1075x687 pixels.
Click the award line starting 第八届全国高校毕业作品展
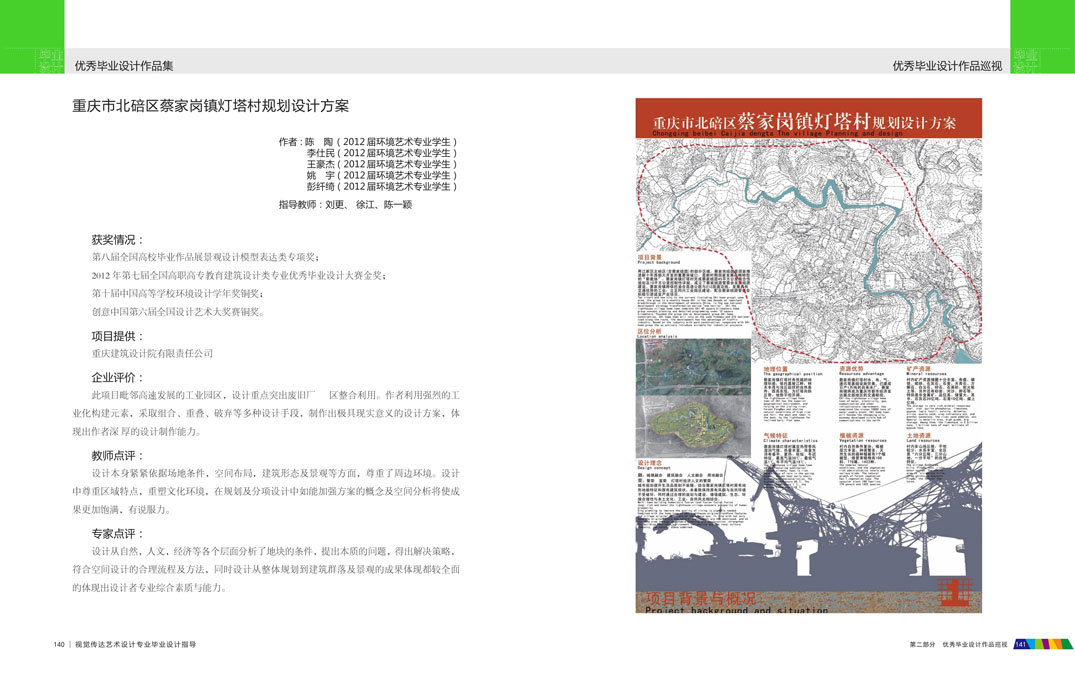206,257
